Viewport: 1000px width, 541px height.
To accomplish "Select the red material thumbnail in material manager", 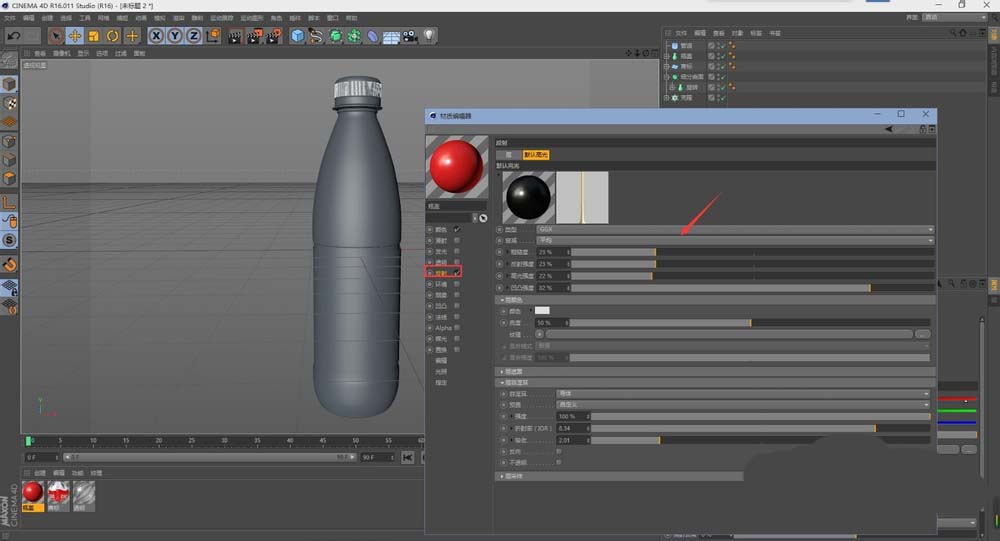I will tap(33, 492).
